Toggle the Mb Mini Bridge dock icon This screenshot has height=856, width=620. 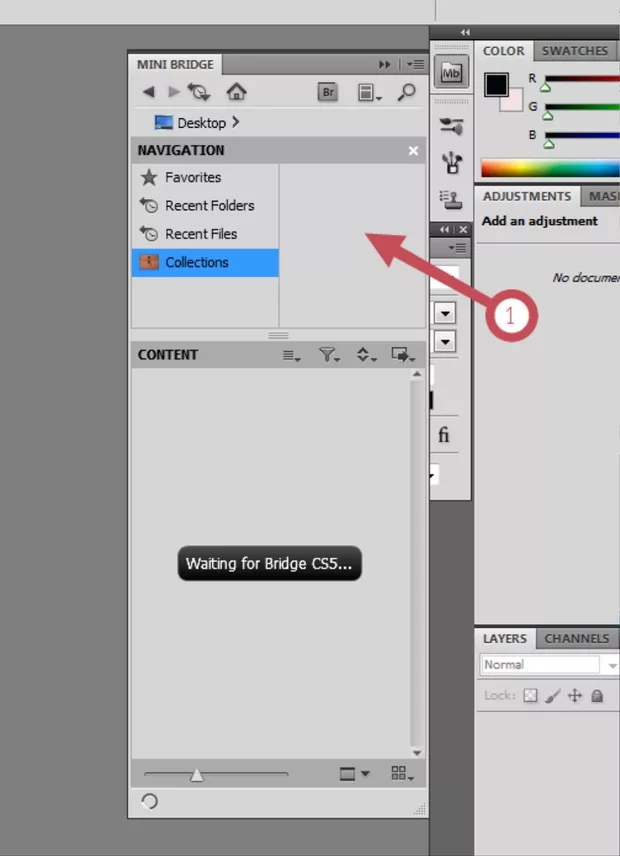pos(451,72)
